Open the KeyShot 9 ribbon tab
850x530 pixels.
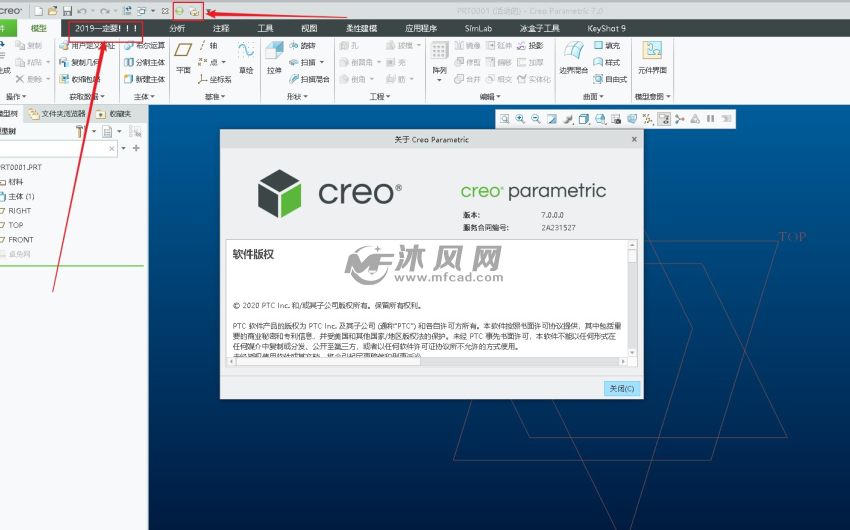pyautogui.click(x=606, y=28)
